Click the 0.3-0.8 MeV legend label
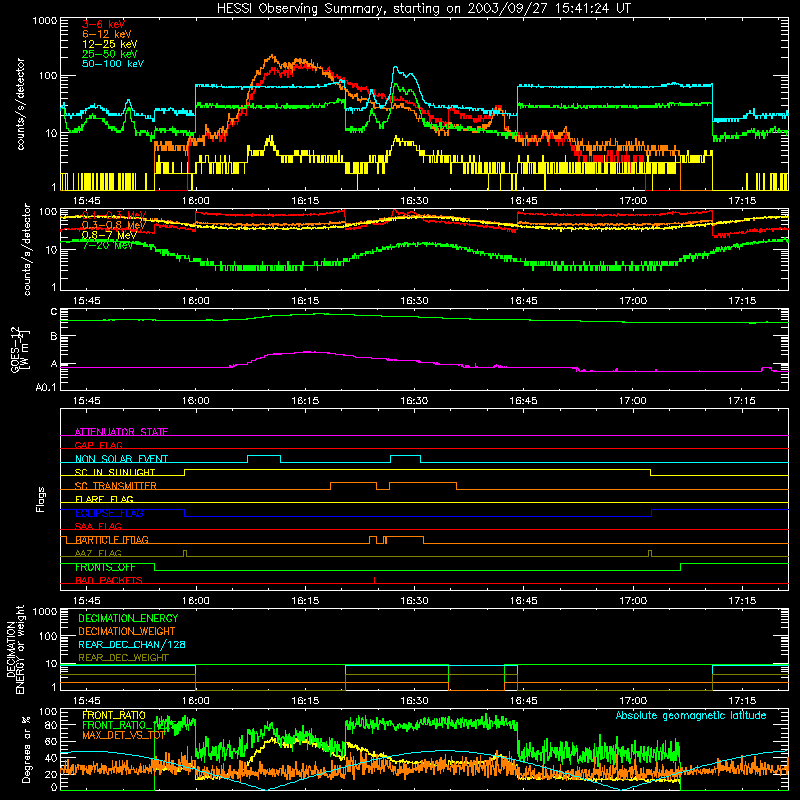The image size is (800, 800). (114, 225)
